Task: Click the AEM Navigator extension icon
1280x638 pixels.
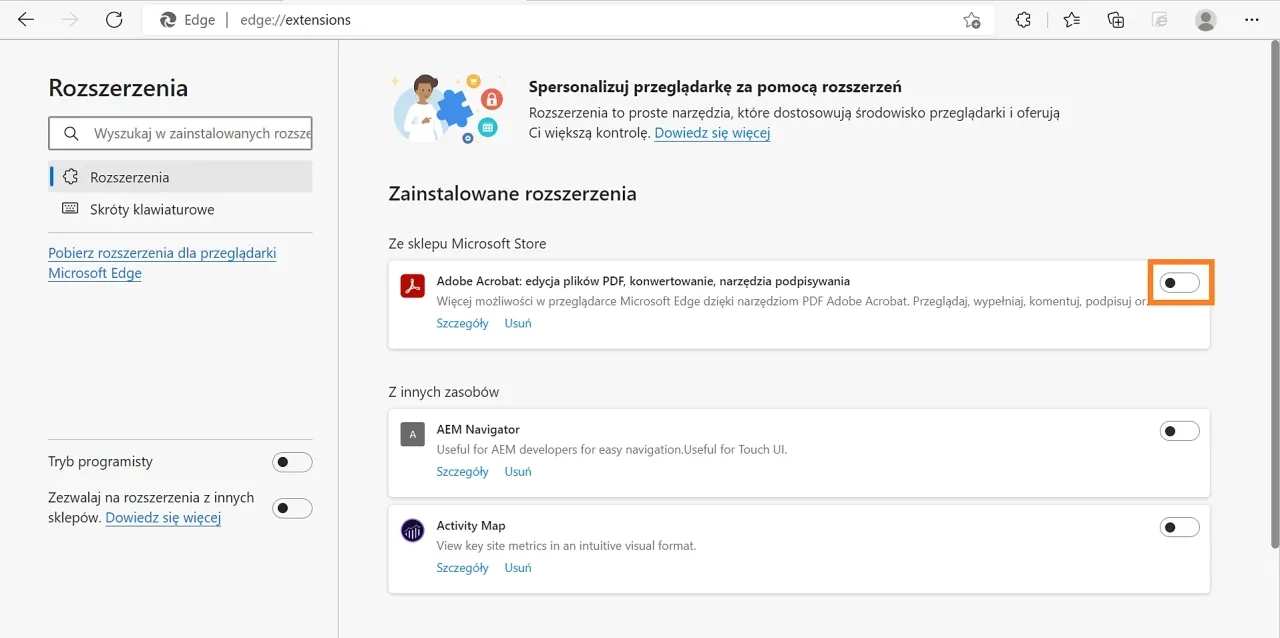Action: point(413,434)
